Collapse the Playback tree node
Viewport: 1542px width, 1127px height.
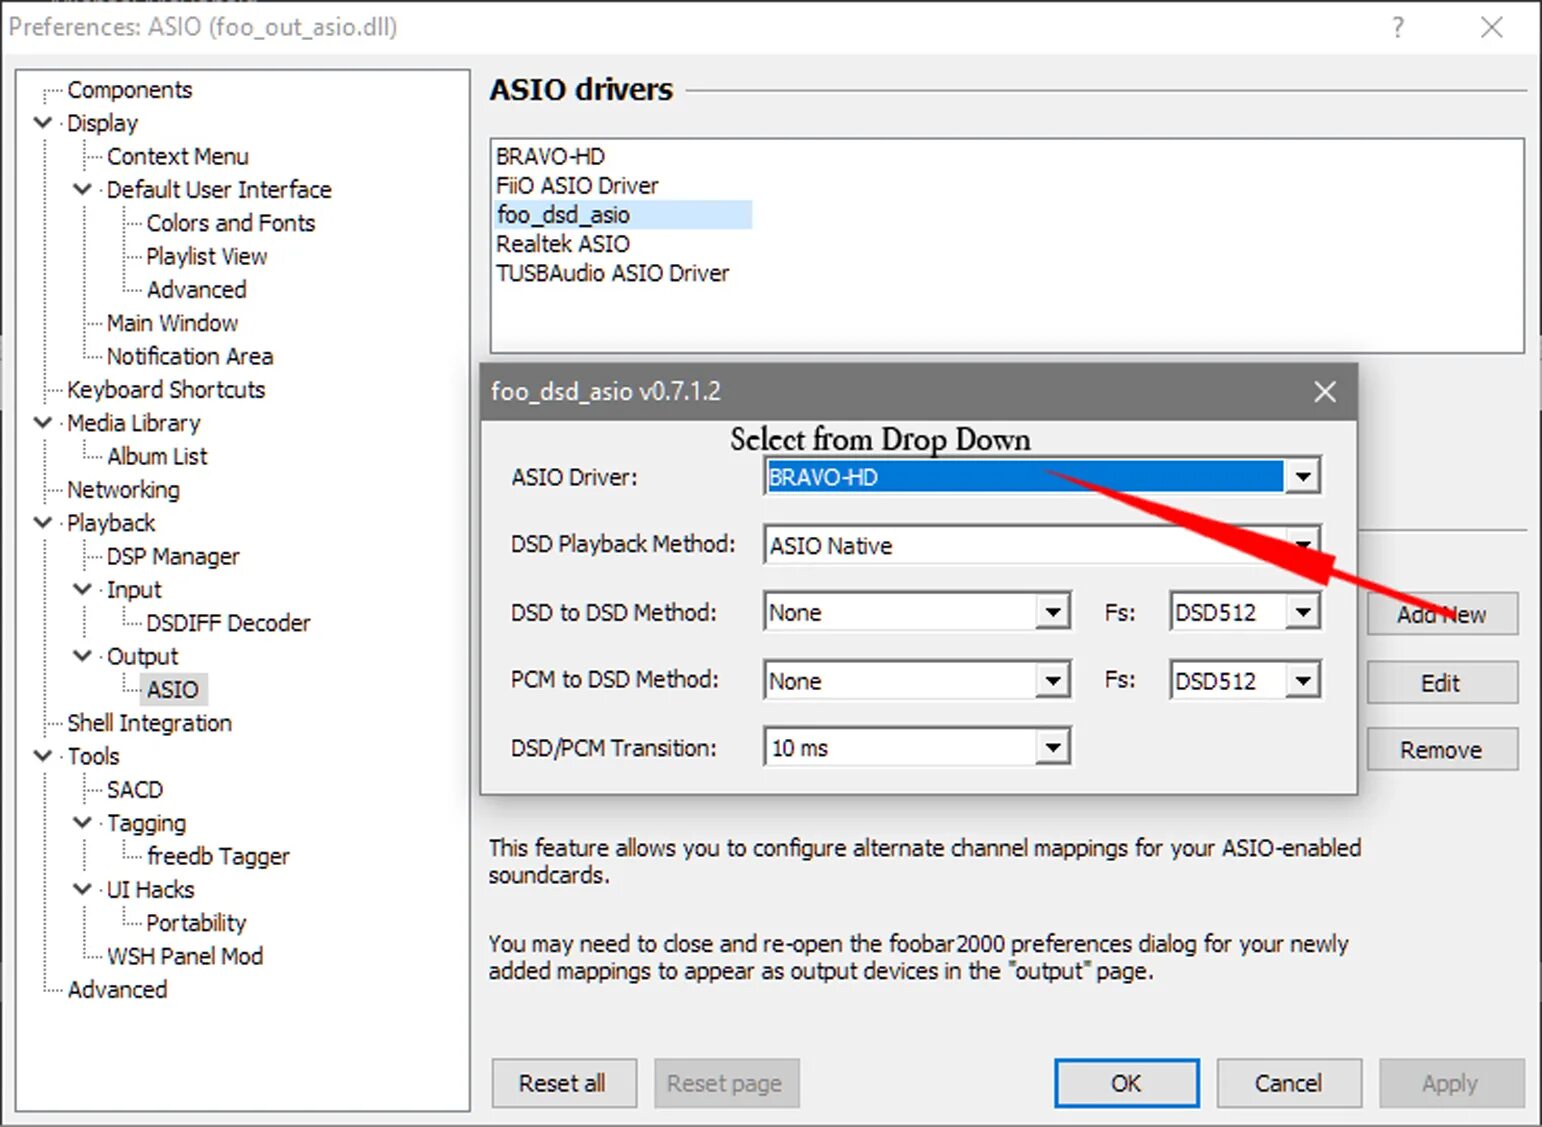[x=43, y=523]
